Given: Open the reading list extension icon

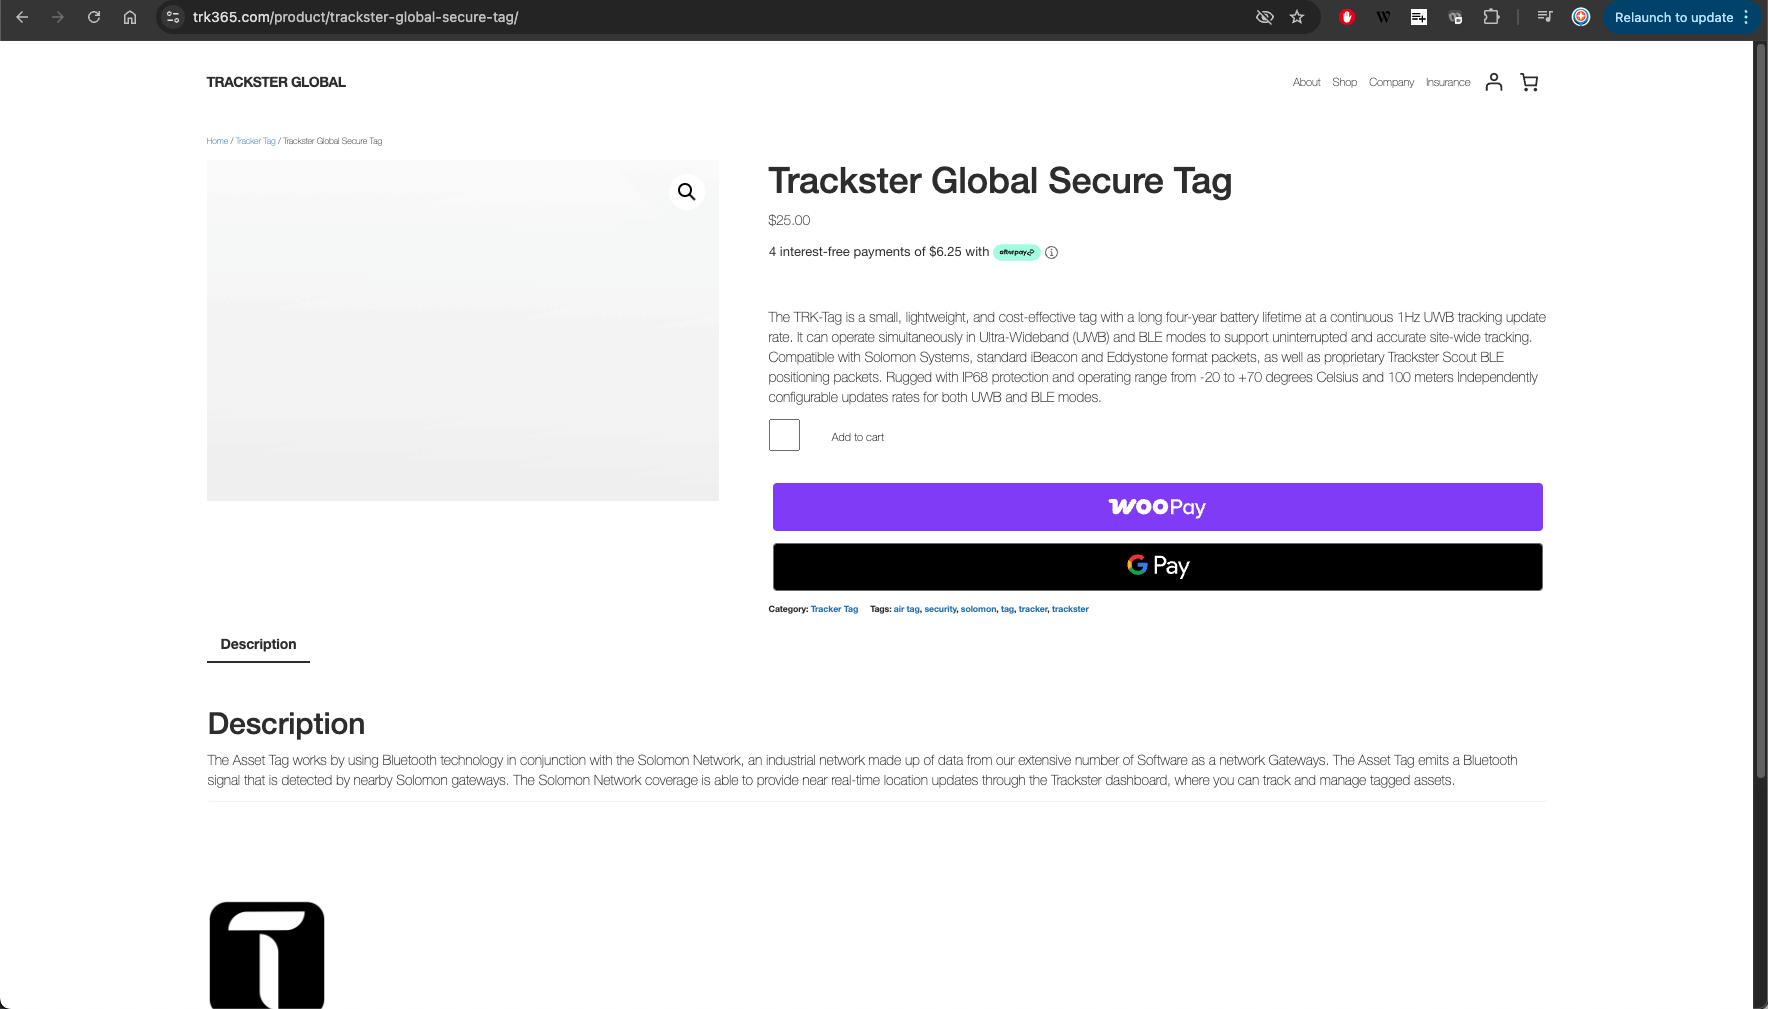Looking at the screenshot, I should click(1419, 17).
